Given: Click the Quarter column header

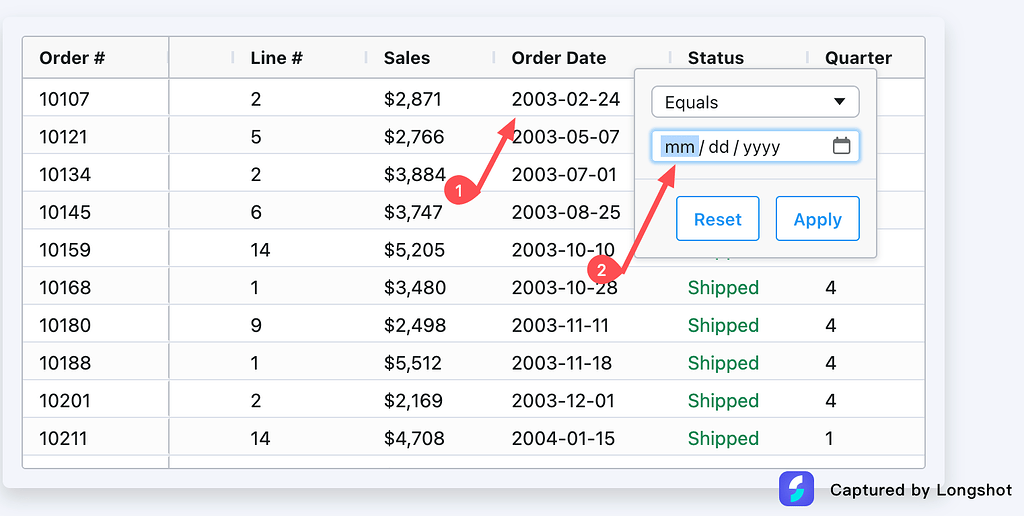Looking at the screenshot, I should [858, 58].
